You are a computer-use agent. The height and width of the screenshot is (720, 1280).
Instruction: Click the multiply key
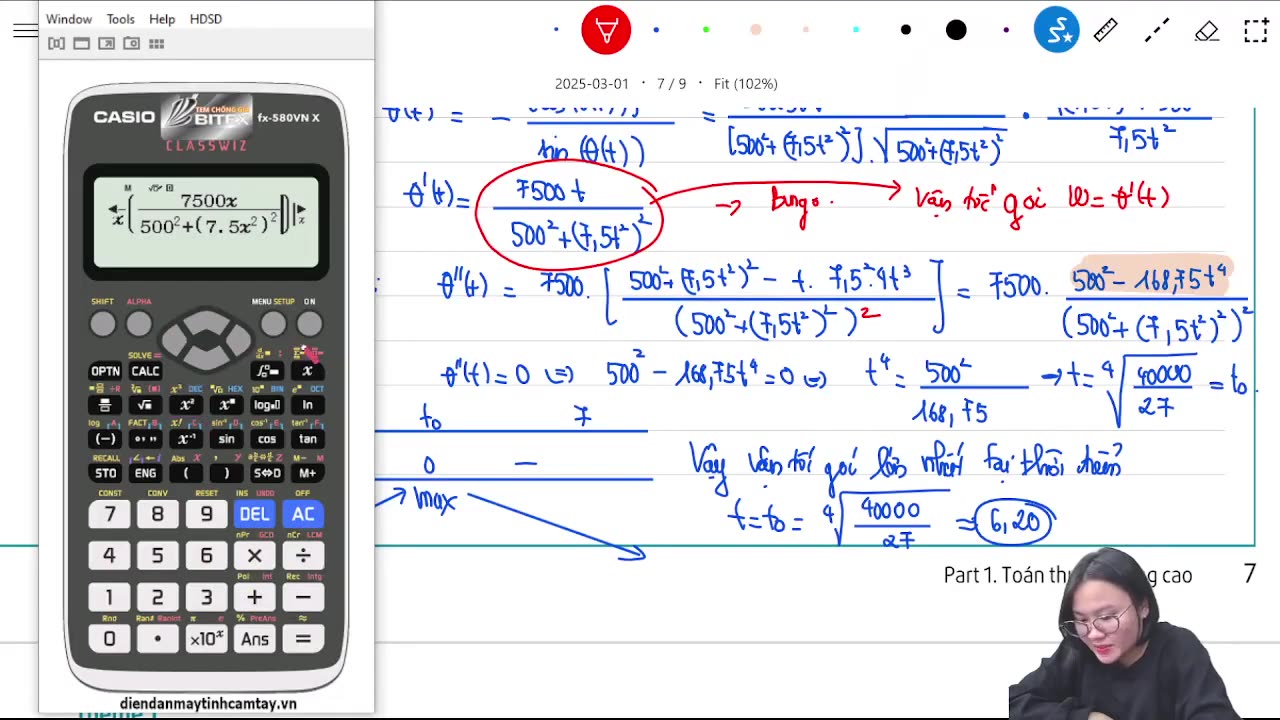254,555
